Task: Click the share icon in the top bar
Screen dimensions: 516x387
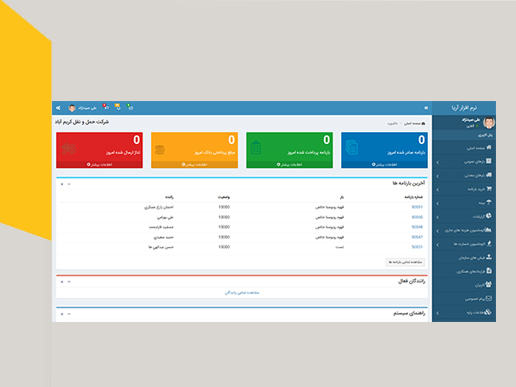Action: tap(58, 108)
